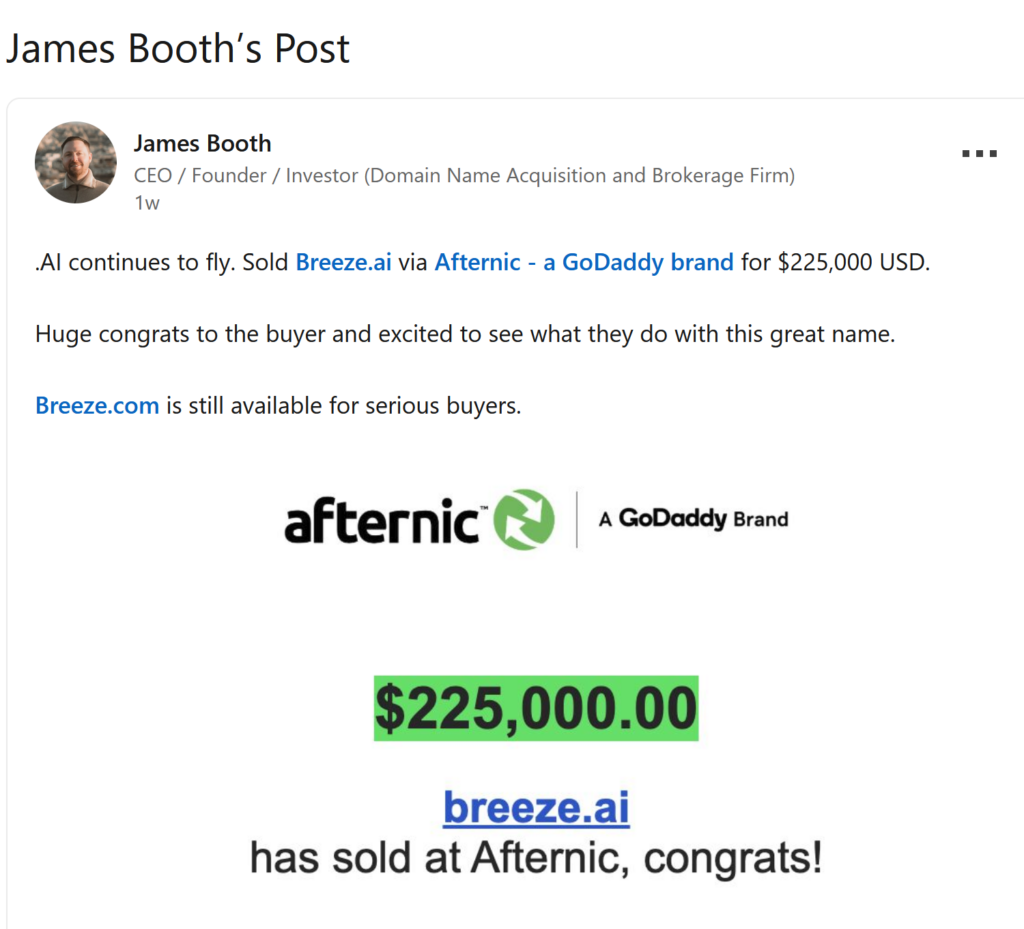The image size is (1024, 929).
Task: Select the A GoDaddy Brand logo text
Action: 694,519
